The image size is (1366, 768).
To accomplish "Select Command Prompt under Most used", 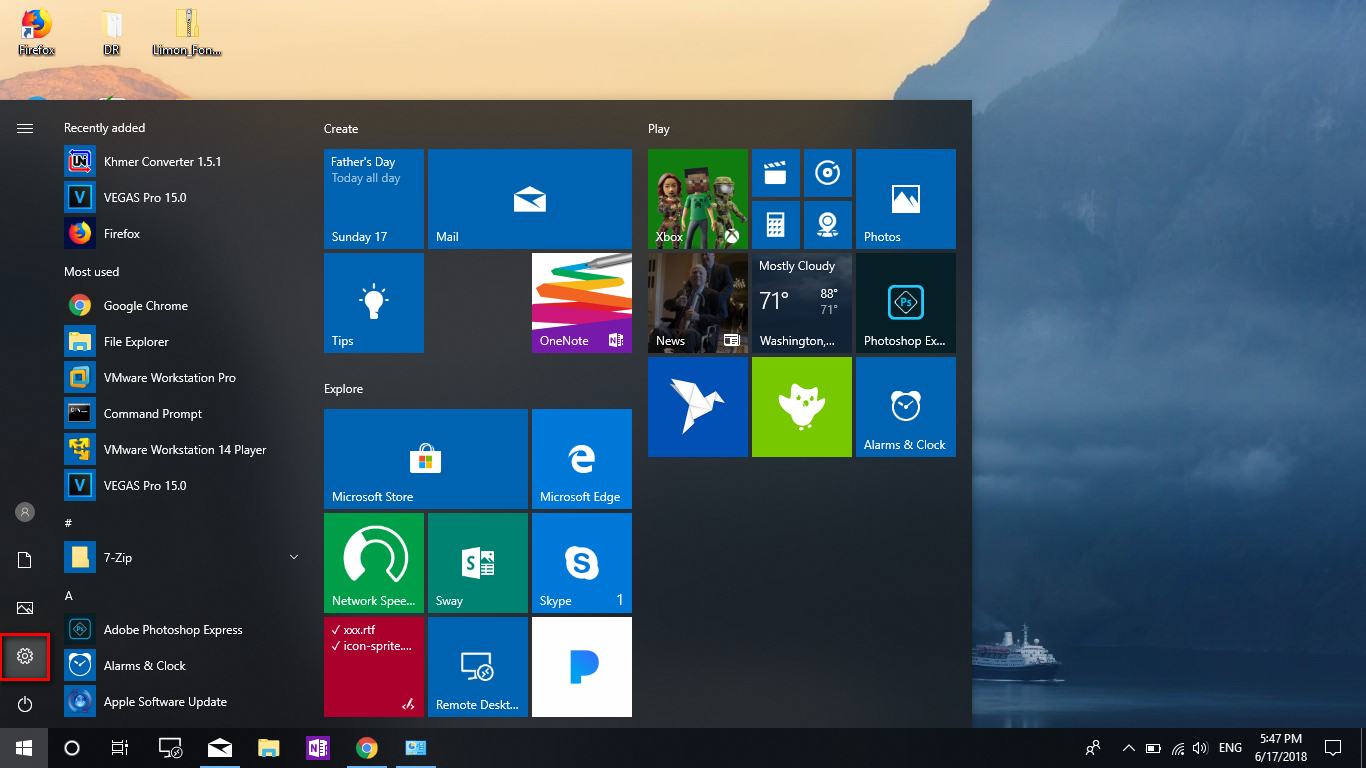I will [152, 413].
